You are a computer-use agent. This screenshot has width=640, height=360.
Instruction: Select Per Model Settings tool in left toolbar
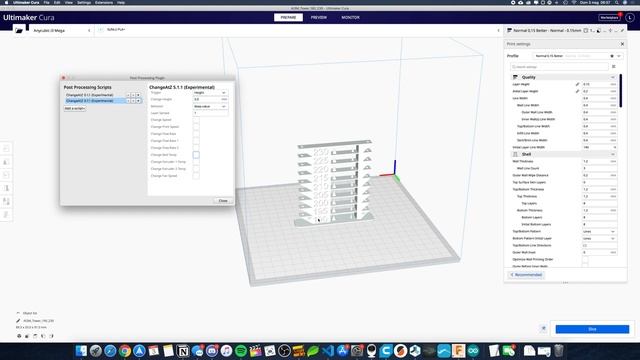6,201
